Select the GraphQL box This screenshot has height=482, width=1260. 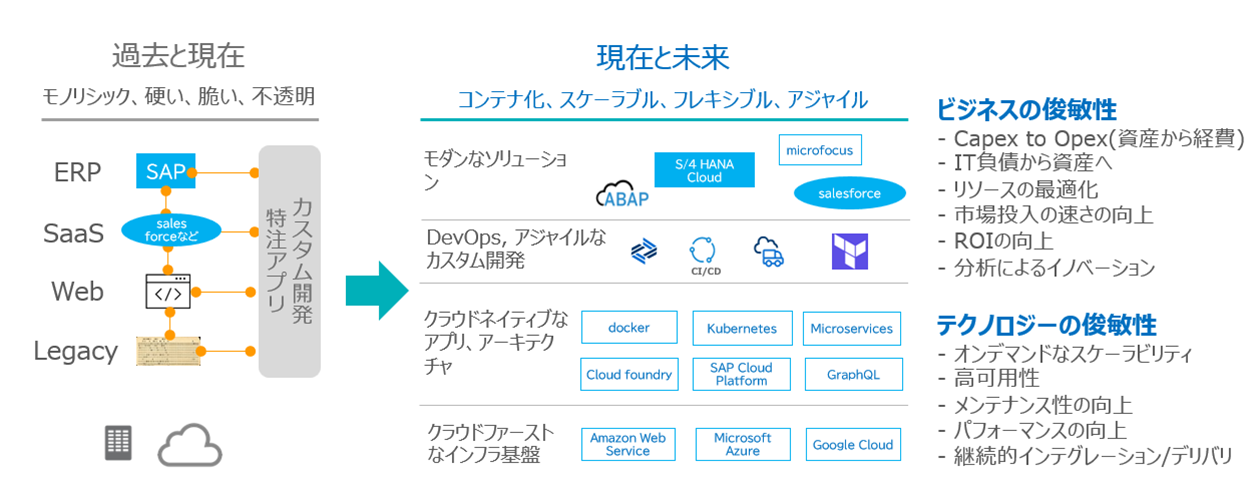(x=853, y=375)
